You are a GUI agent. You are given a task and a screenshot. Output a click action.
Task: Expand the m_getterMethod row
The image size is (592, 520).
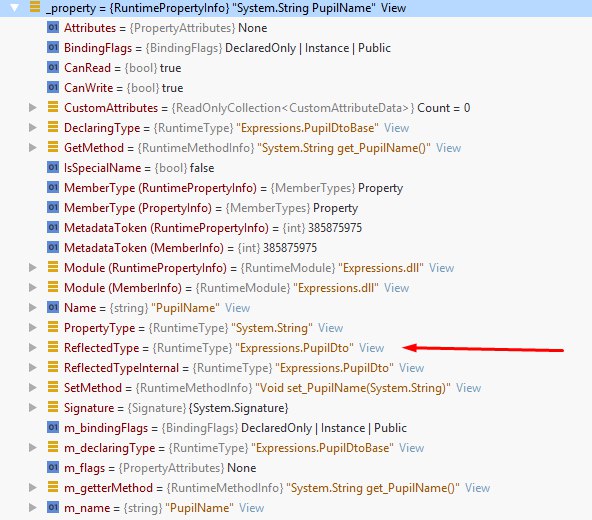pos(33,488)
